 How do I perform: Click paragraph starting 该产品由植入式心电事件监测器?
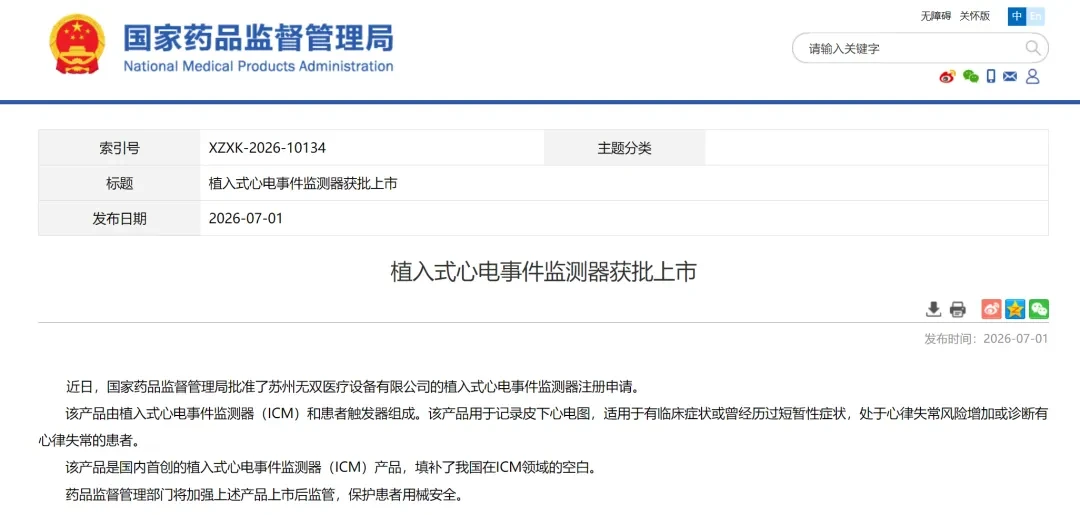[x=543, y=427]
